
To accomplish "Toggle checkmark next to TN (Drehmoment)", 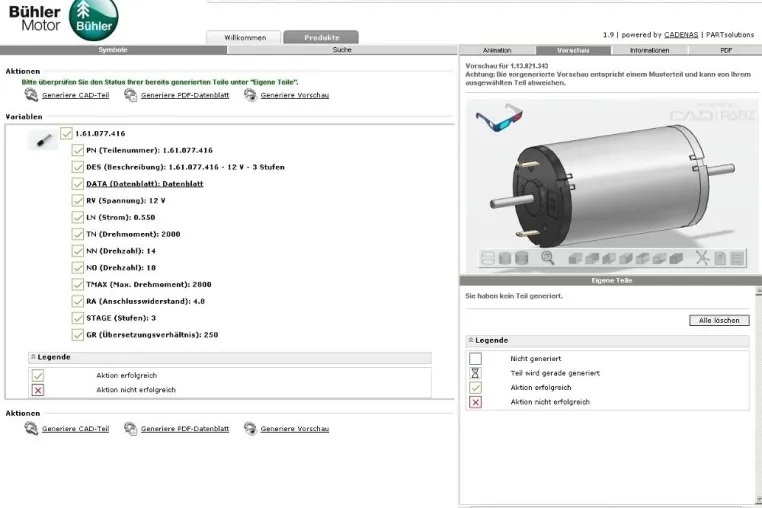I will [78, 234].
